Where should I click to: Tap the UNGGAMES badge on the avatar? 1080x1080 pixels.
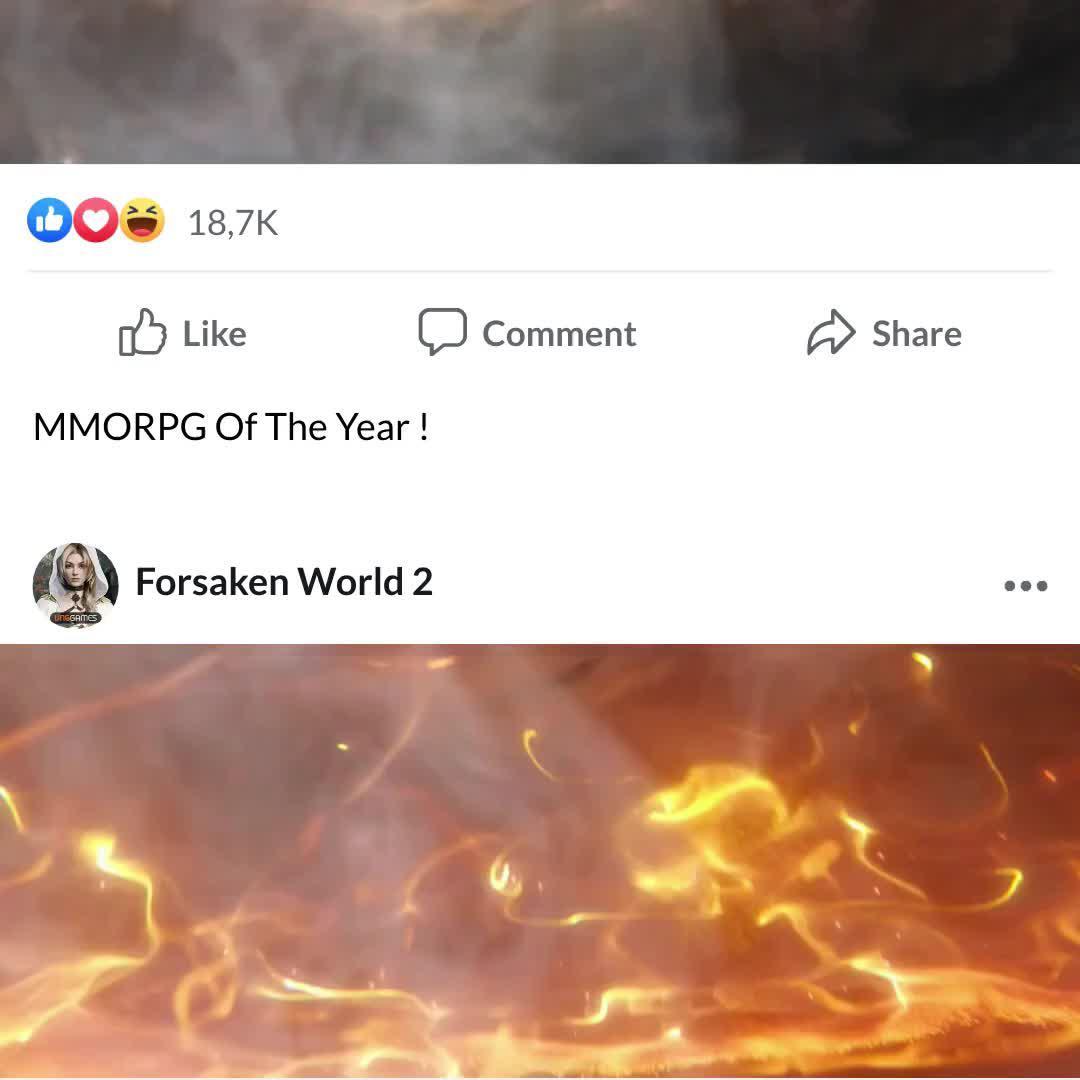coord(76,618)
